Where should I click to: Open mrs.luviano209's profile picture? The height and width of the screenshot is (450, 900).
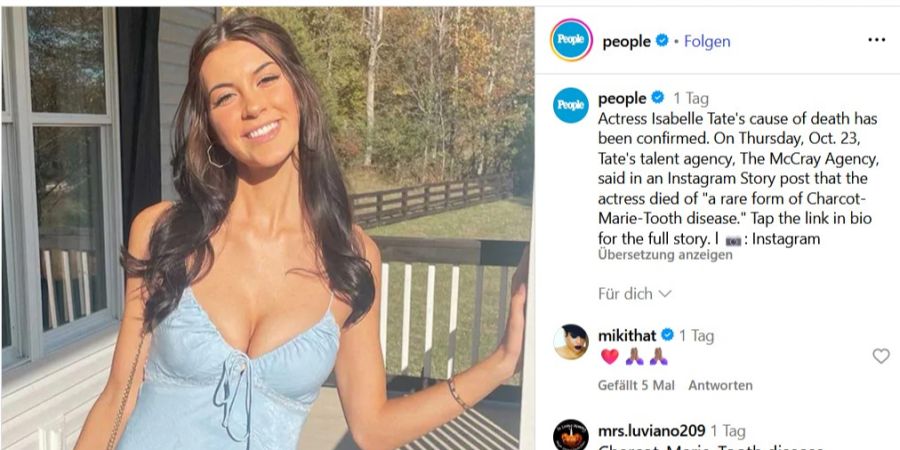571,435
